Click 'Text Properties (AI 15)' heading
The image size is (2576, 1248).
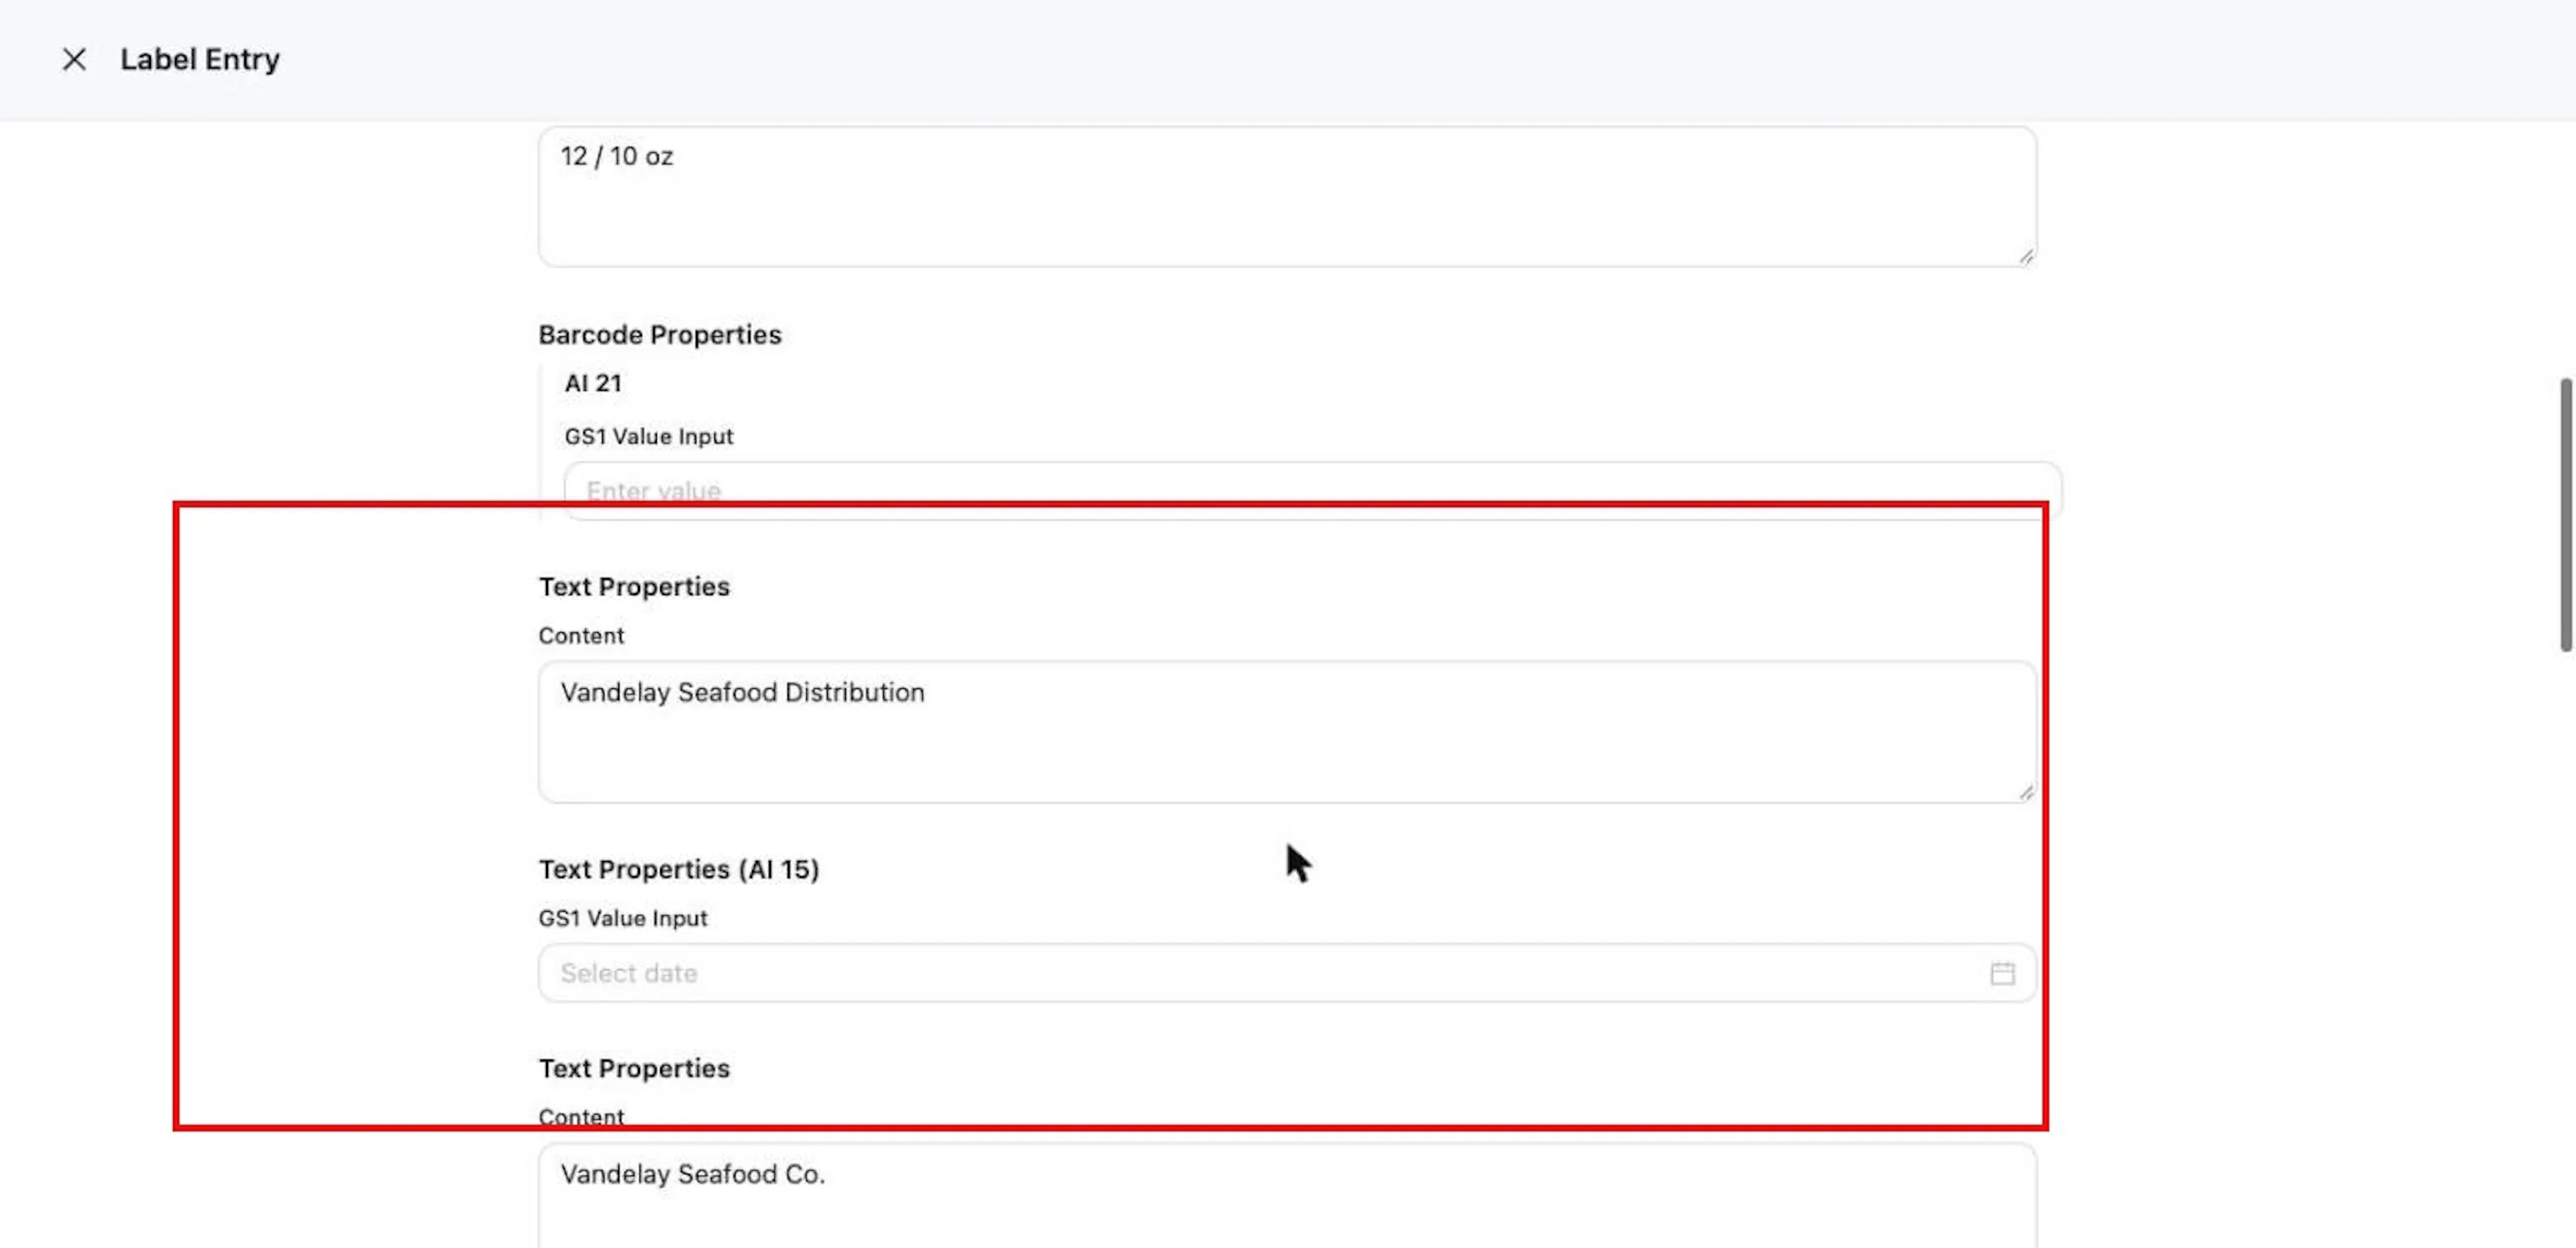(x=679, y=869)
